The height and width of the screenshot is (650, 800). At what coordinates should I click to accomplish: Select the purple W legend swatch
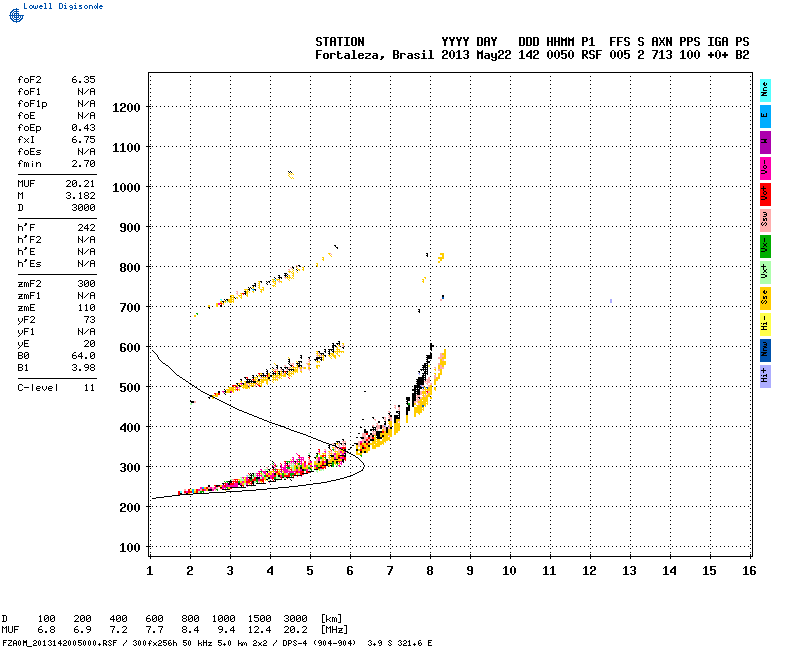point(765,142)
